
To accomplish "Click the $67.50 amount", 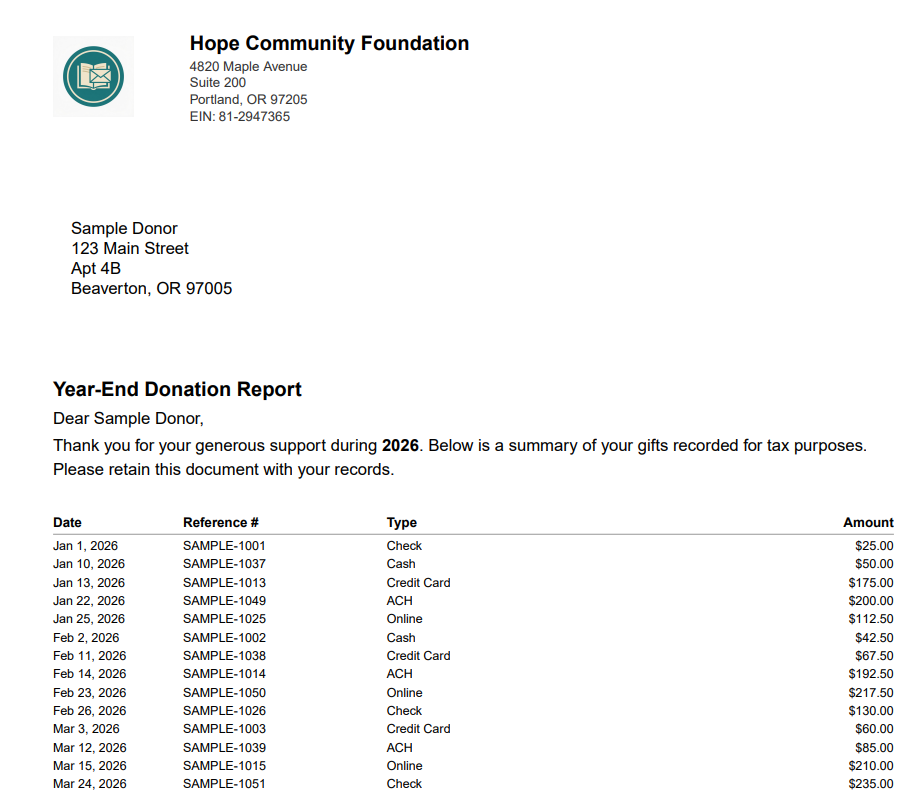I will pos(874,656).
